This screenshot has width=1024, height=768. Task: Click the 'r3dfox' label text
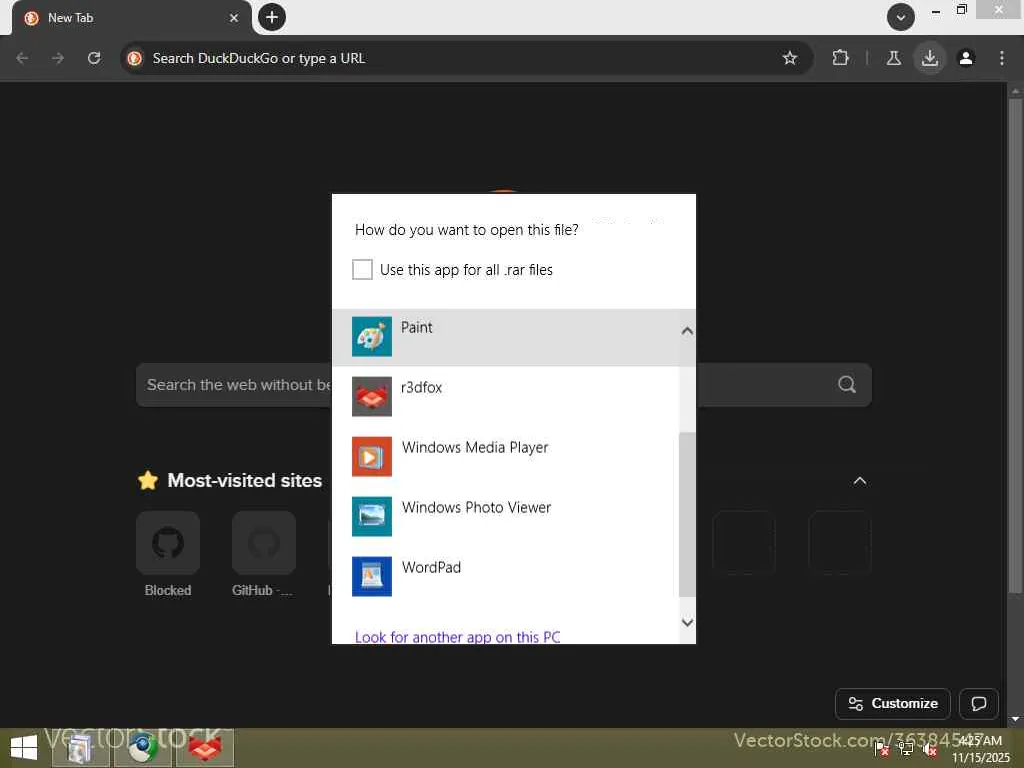(x=421, y=387)
